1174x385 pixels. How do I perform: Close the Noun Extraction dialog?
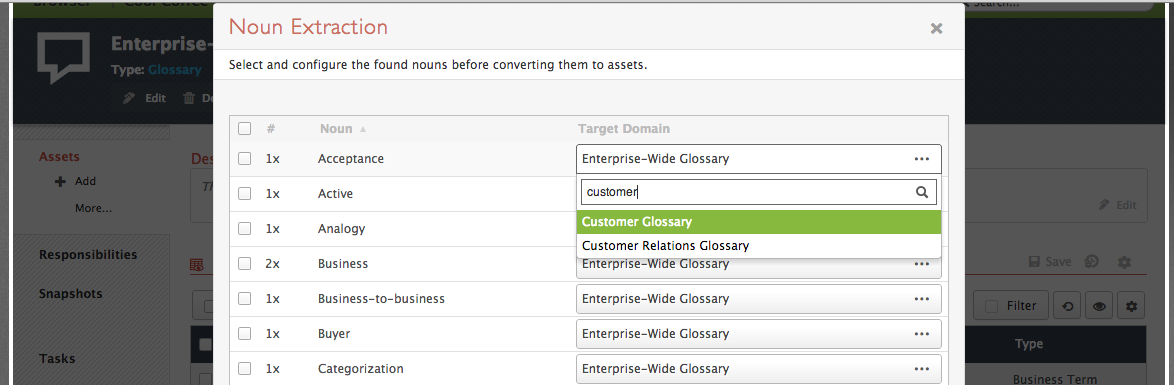(936, 28)
